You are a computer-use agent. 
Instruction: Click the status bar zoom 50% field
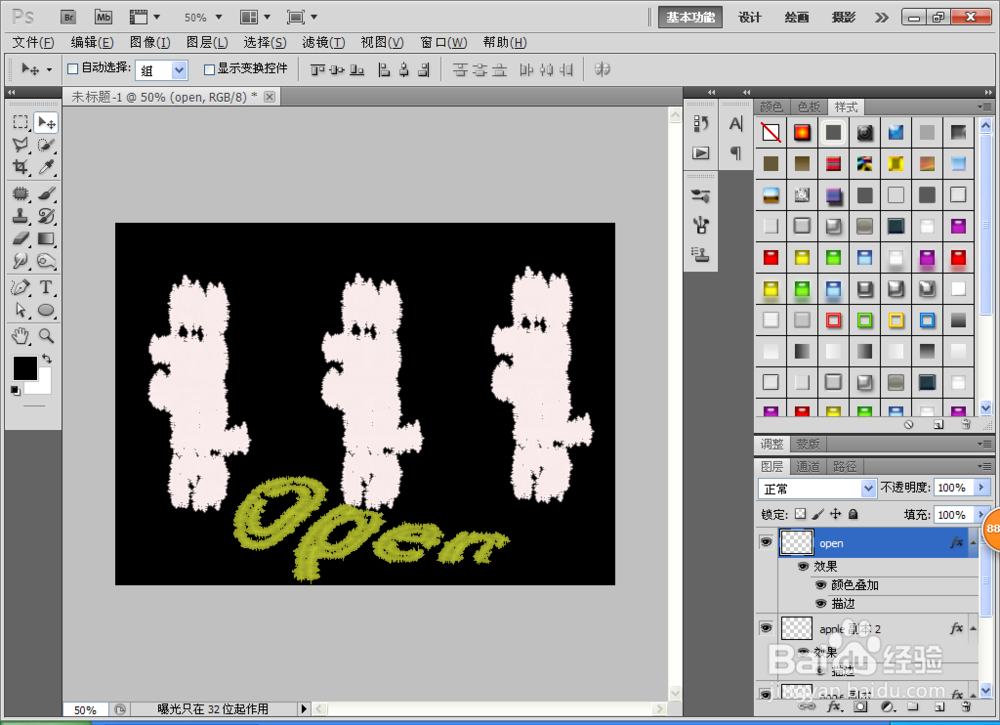(x=85, y=710)
